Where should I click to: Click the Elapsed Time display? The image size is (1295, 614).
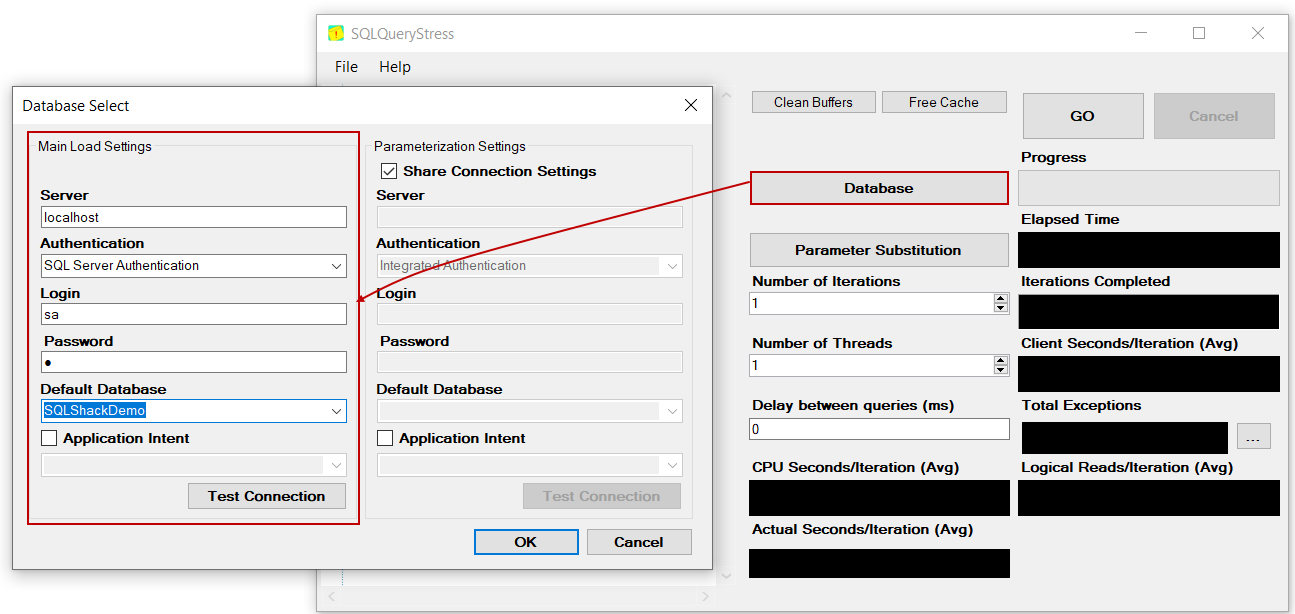click(x=1149, y=250)
